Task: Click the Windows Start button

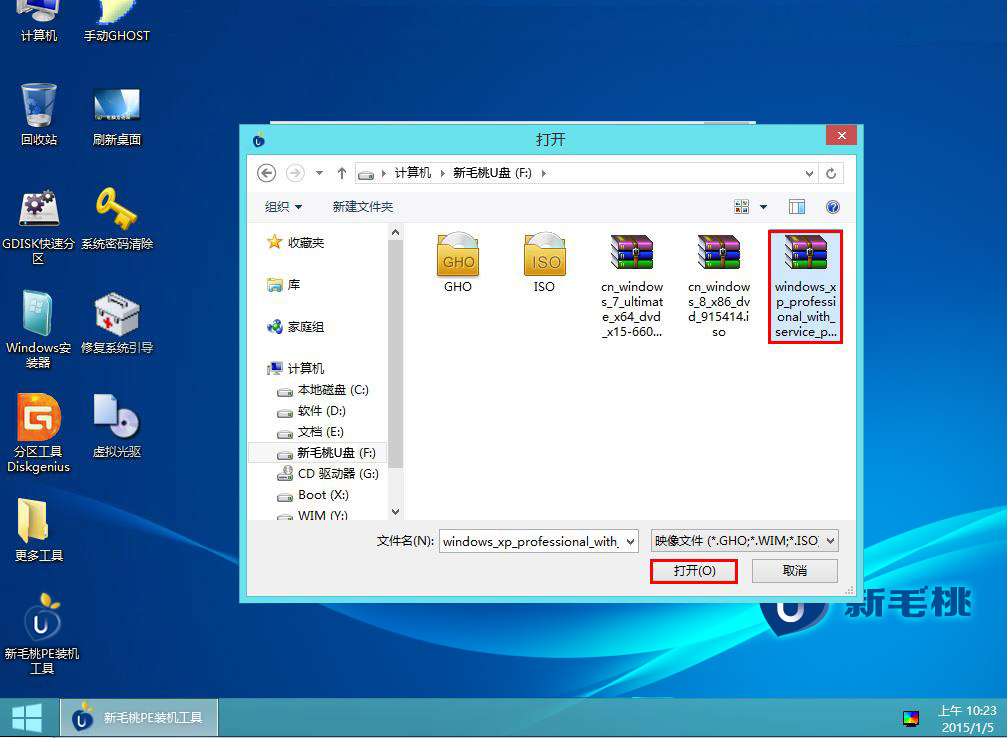Action: [x=27, y=717]
